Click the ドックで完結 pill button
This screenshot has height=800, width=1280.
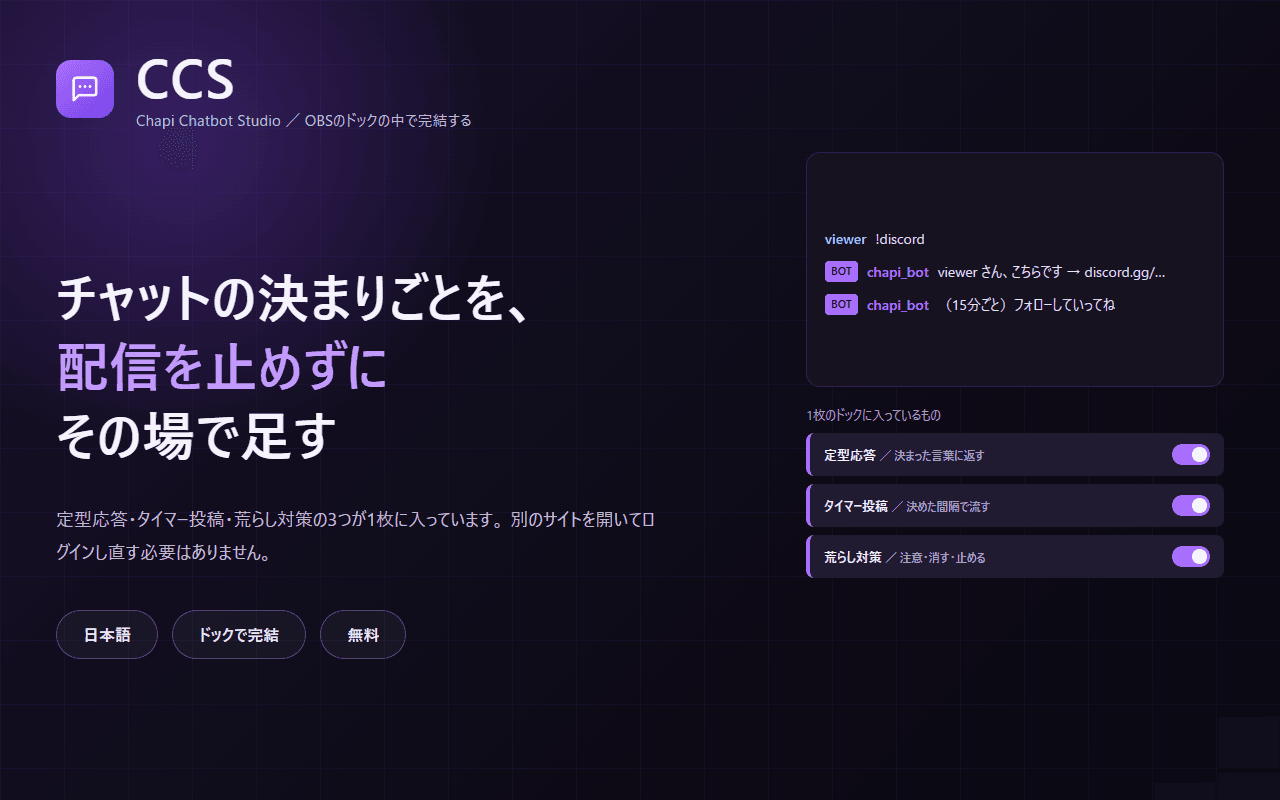point(239,635)
